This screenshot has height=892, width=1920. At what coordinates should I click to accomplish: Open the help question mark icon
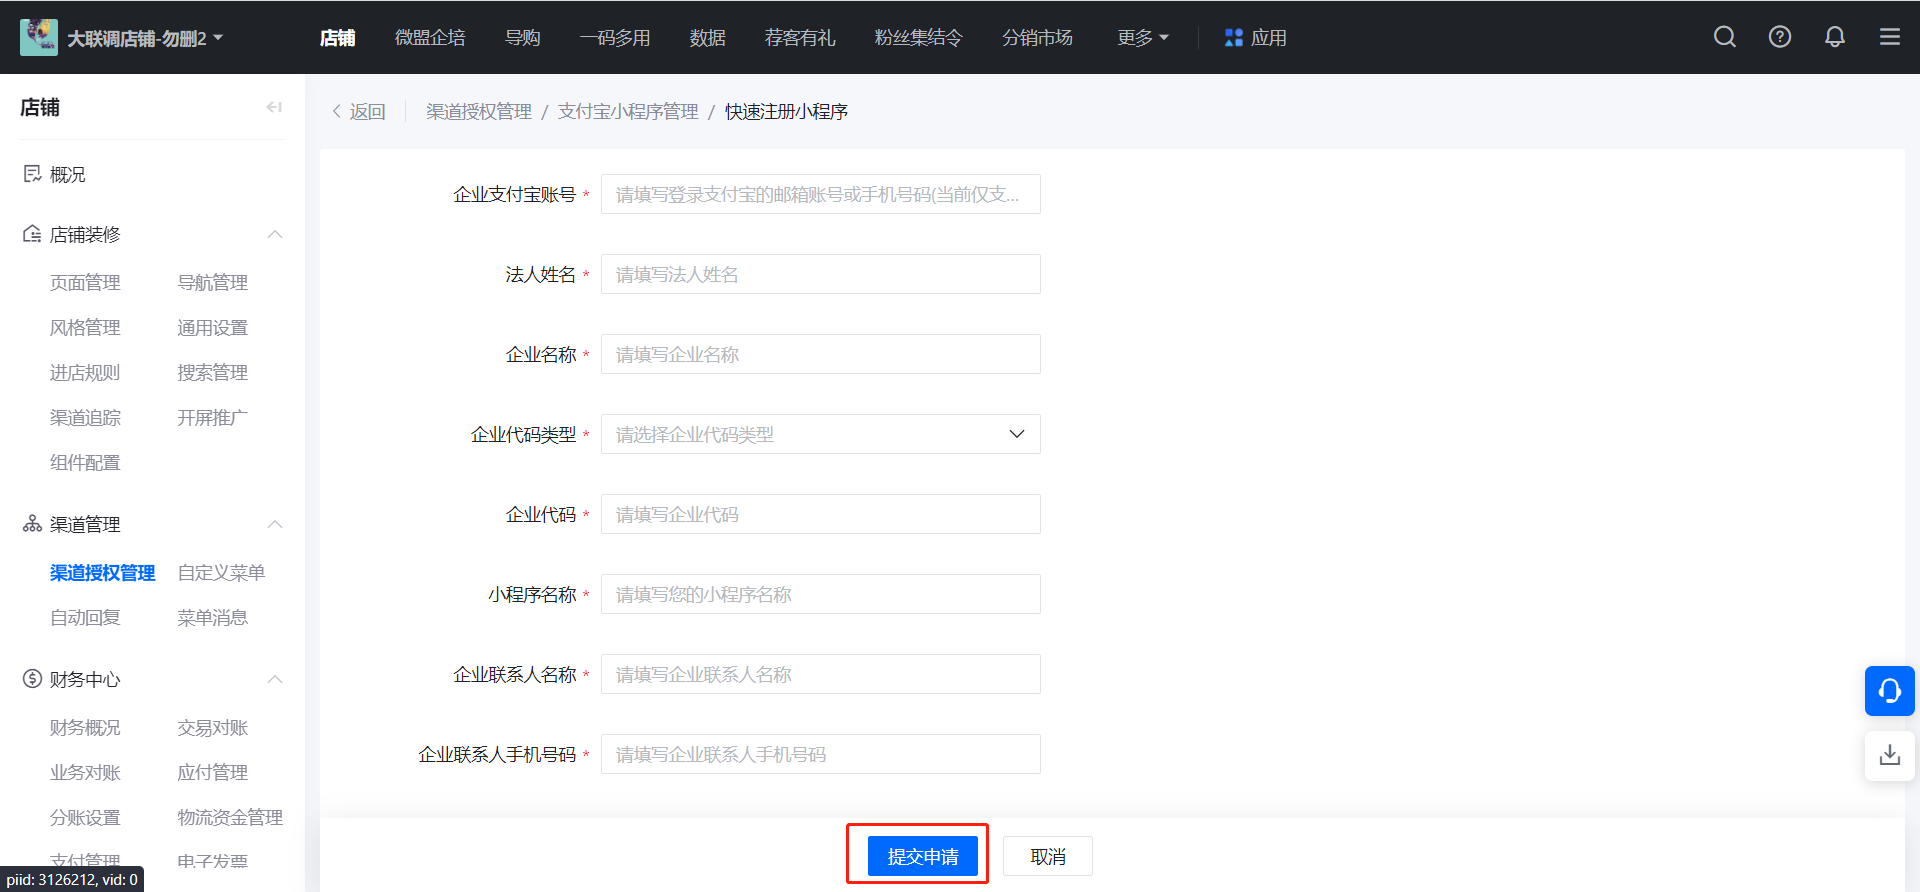click(x=1779, y=37)
